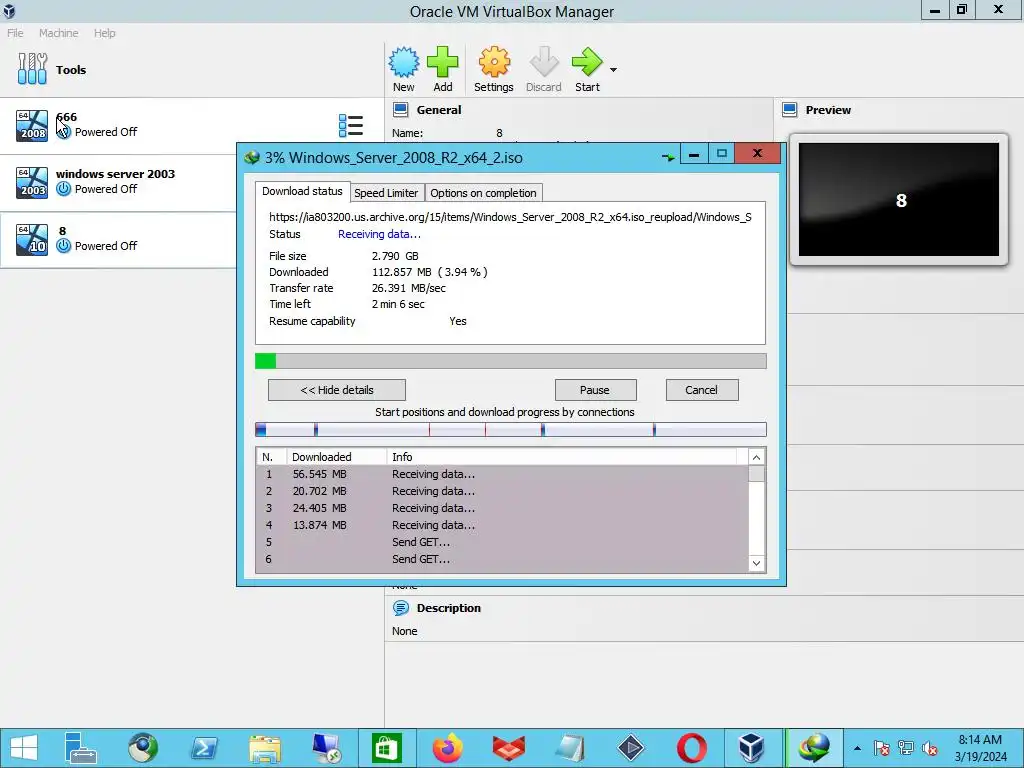The height and width of the screenshot is (768, 1024).
Task: Click the Hide details button
Action: (x=337, y=390)
